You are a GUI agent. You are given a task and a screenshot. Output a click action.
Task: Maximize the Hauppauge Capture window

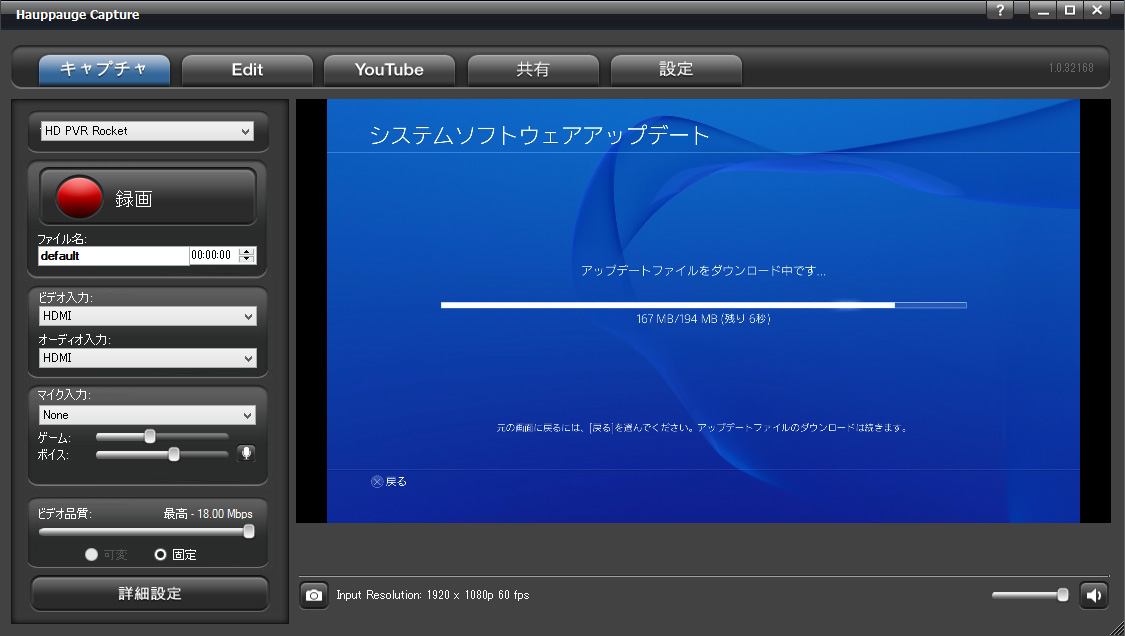tap(1070, 10)
